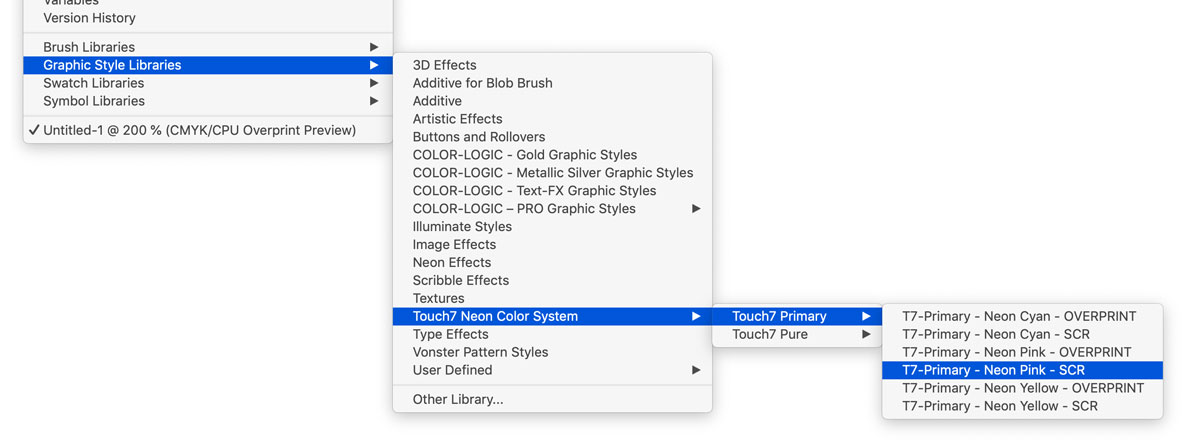Open Vonster Pattern Styles library
This screenshot has height=448, width=1200.
[x=552, y=353]
